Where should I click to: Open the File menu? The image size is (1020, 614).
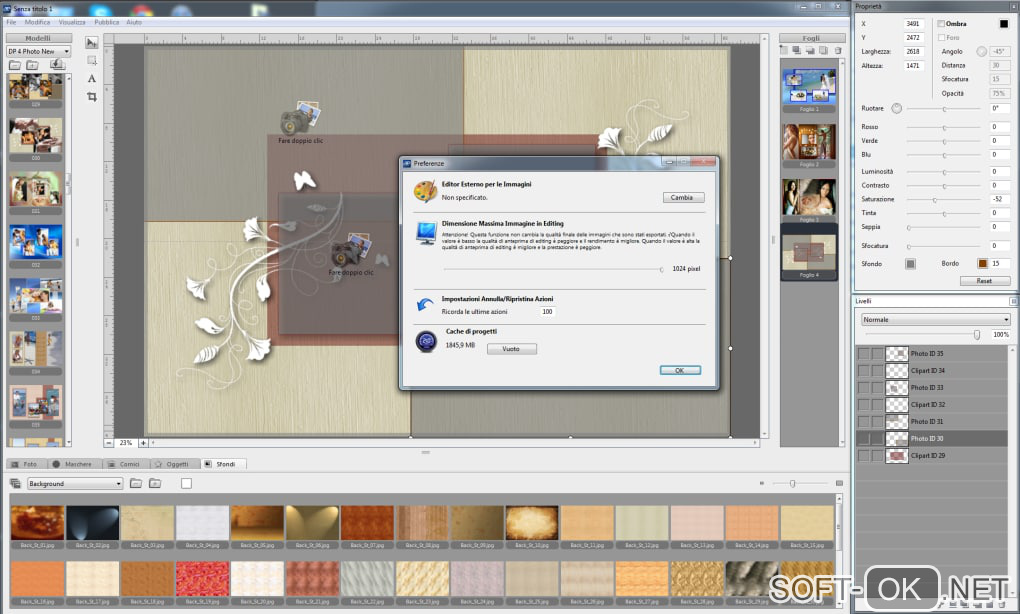pyautogui.click(x=11, y=22)
